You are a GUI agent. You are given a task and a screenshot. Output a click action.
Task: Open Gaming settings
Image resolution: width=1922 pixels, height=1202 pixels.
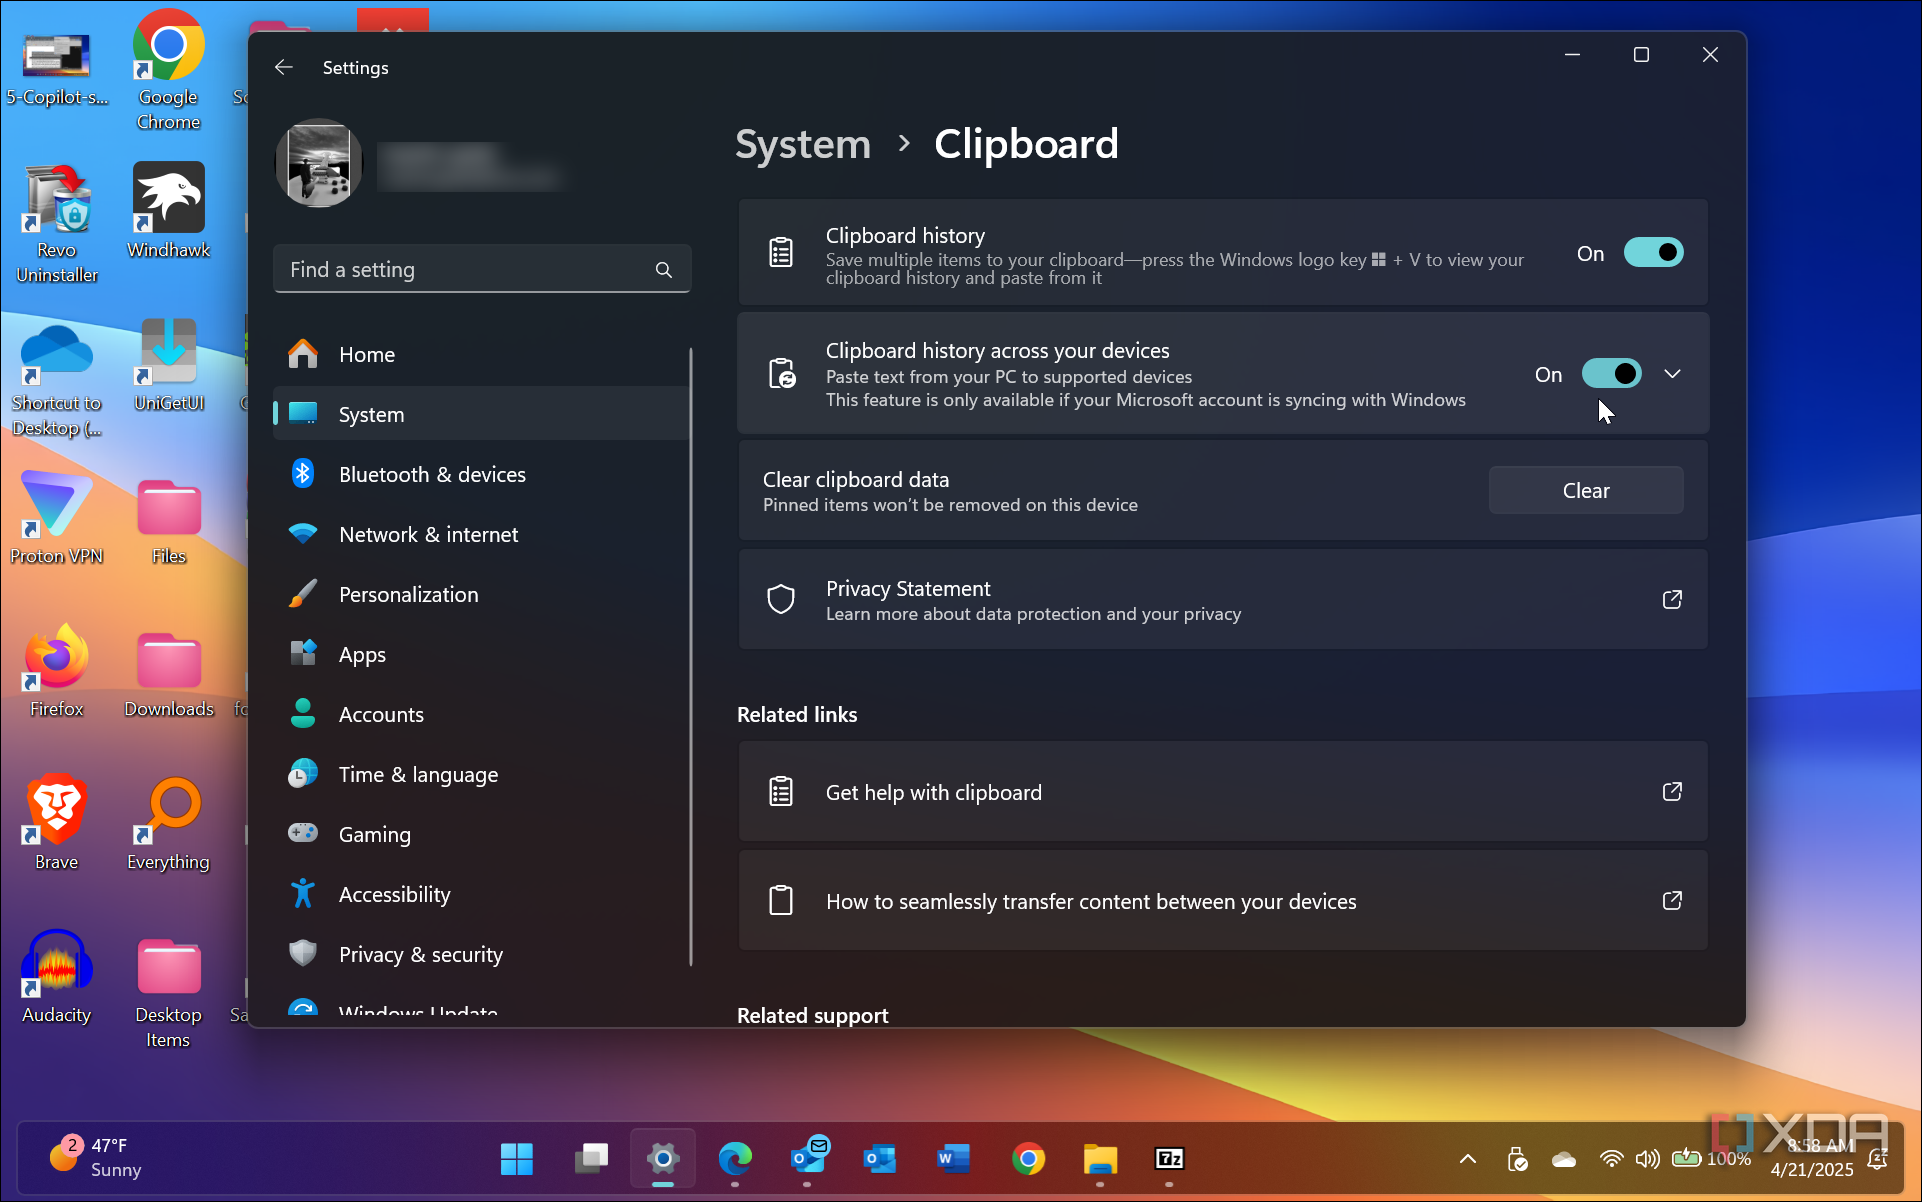(482, 834)
